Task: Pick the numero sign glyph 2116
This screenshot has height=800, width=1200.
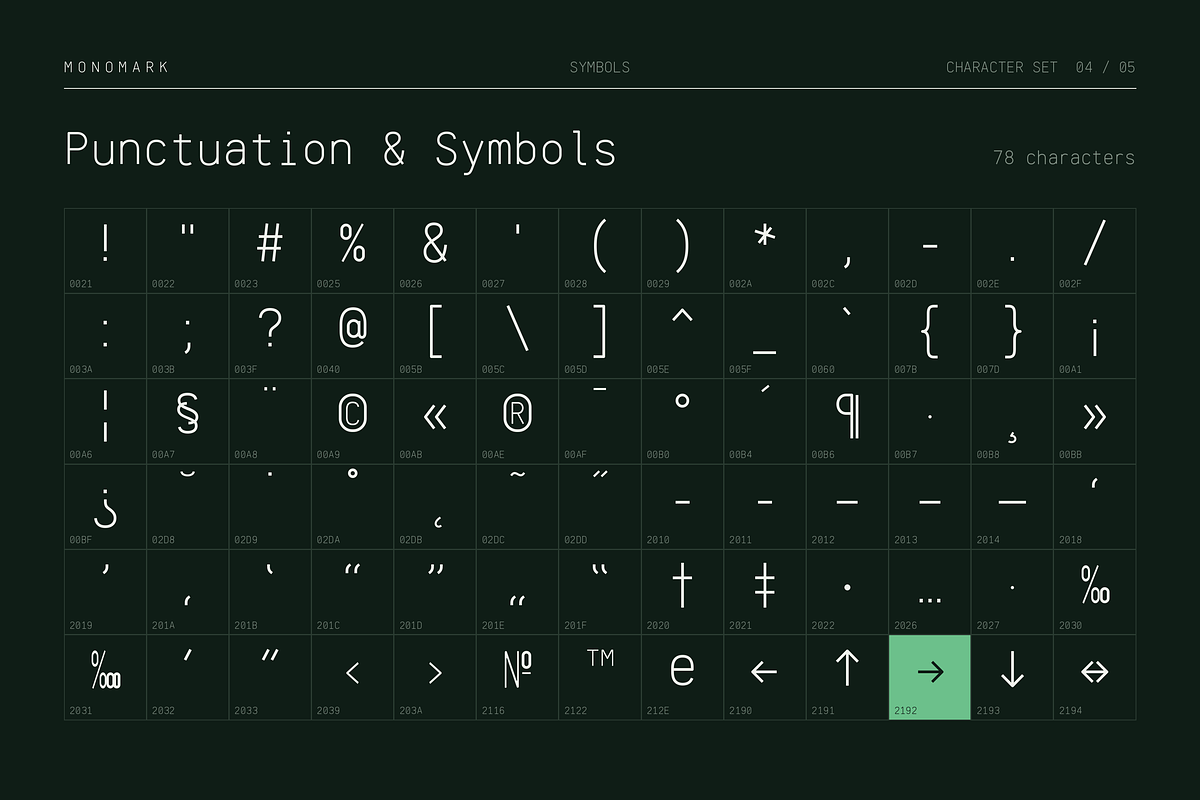Action: 517,676
